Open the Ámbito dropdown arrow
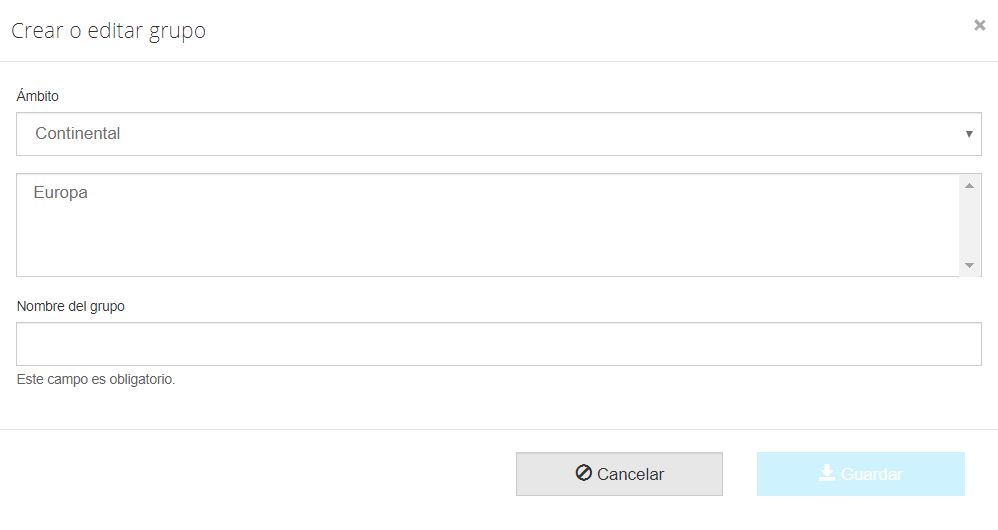The image size is (998, 530). [969, 134]
